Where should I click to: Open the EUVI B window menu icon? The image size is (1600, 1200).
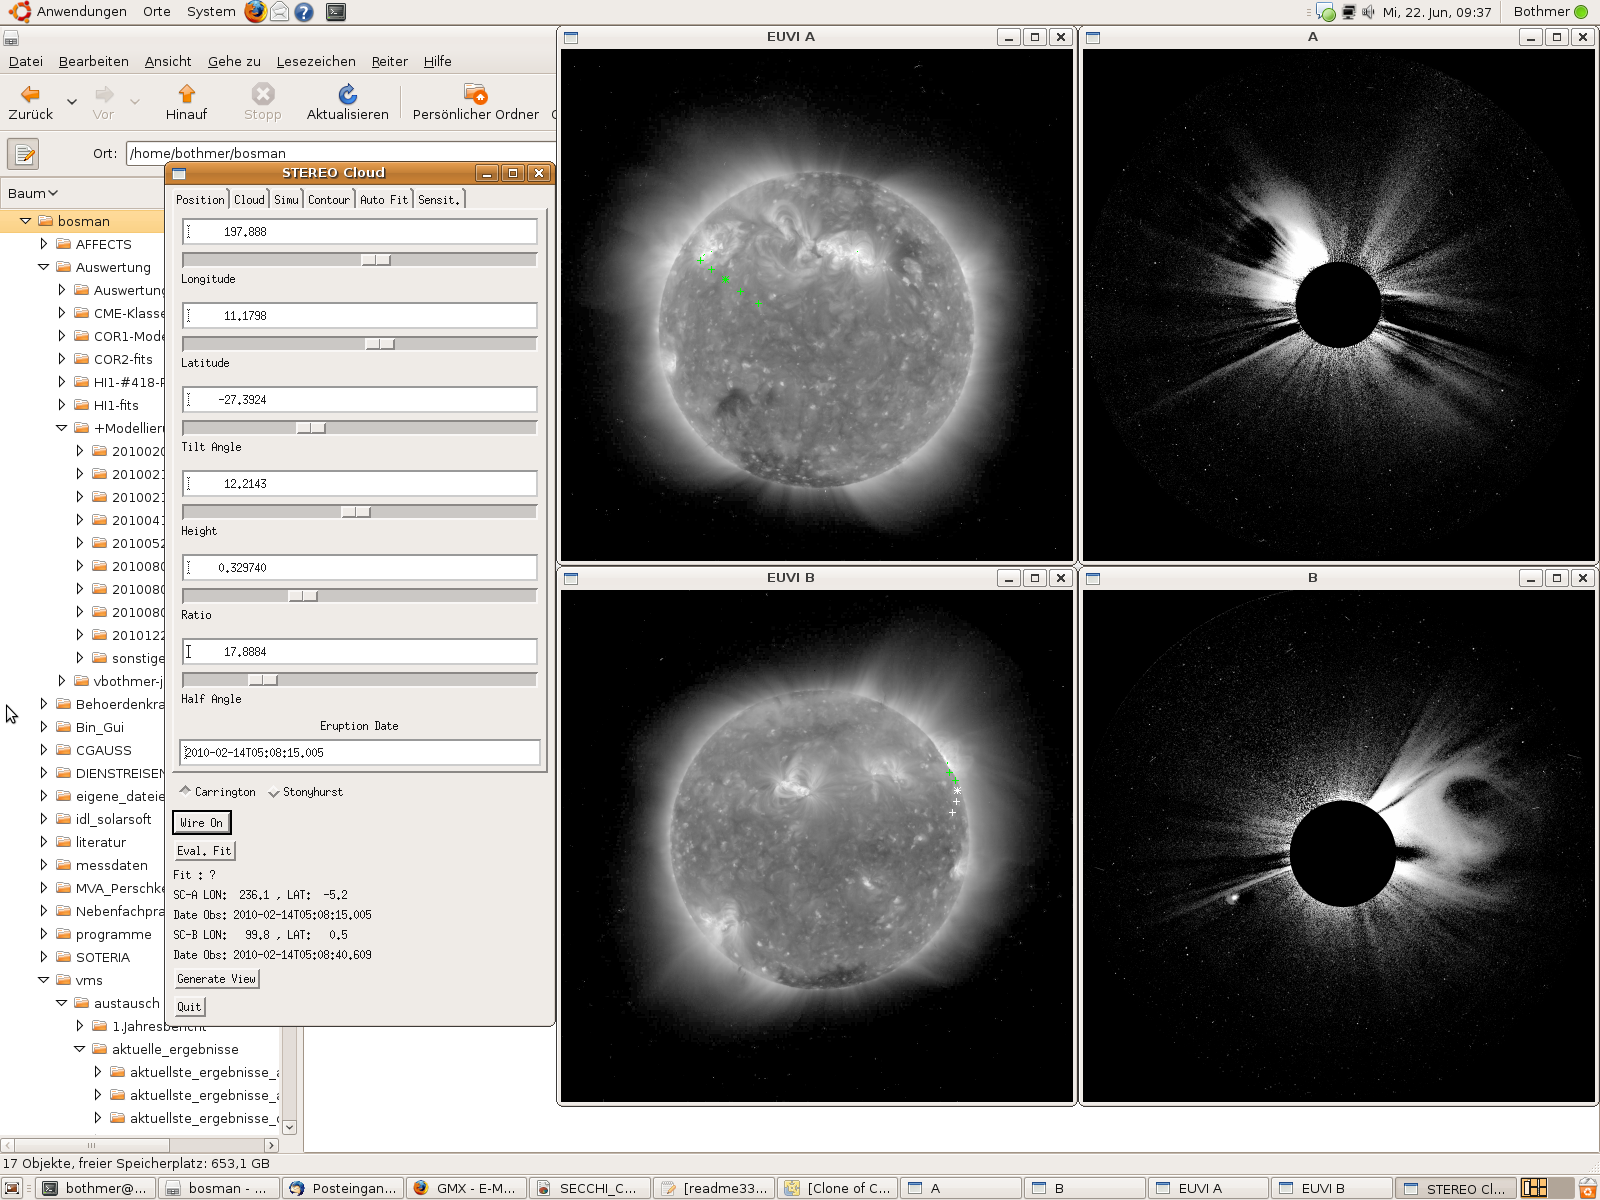571,578
